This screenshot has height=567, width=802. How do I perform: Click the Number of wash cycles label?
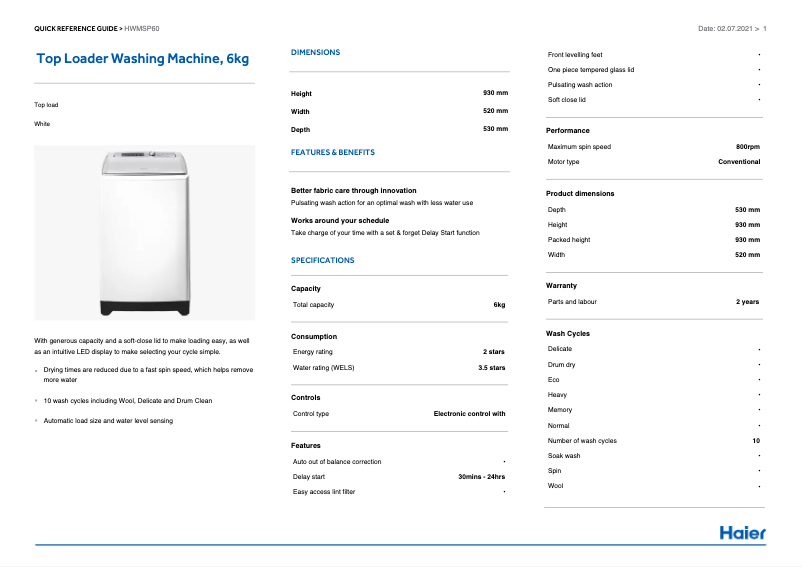pos(582,440)
